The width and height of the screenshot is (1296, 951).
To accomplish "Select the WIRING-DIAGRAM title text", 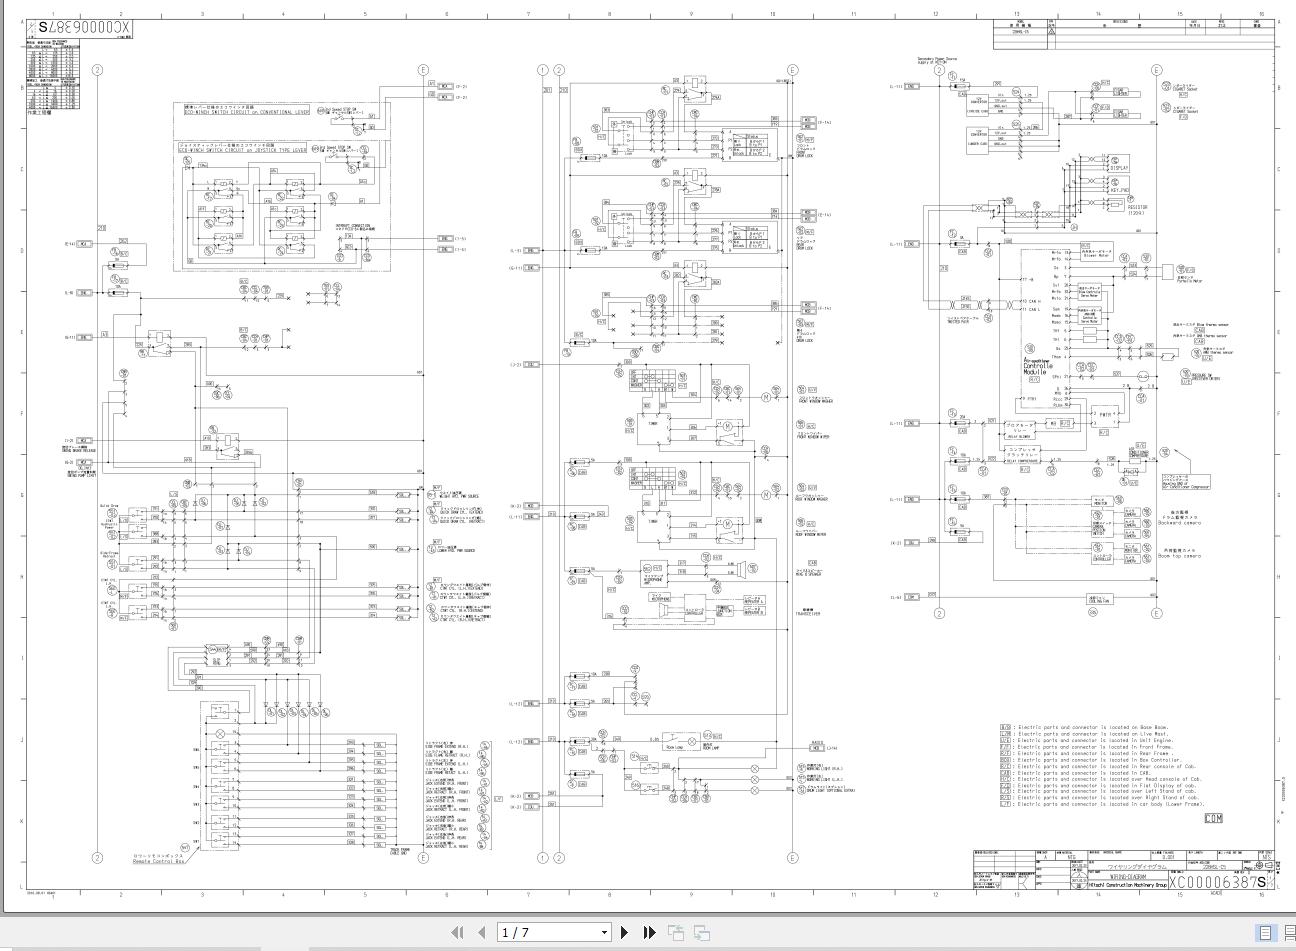I will tap(1128, 877).
